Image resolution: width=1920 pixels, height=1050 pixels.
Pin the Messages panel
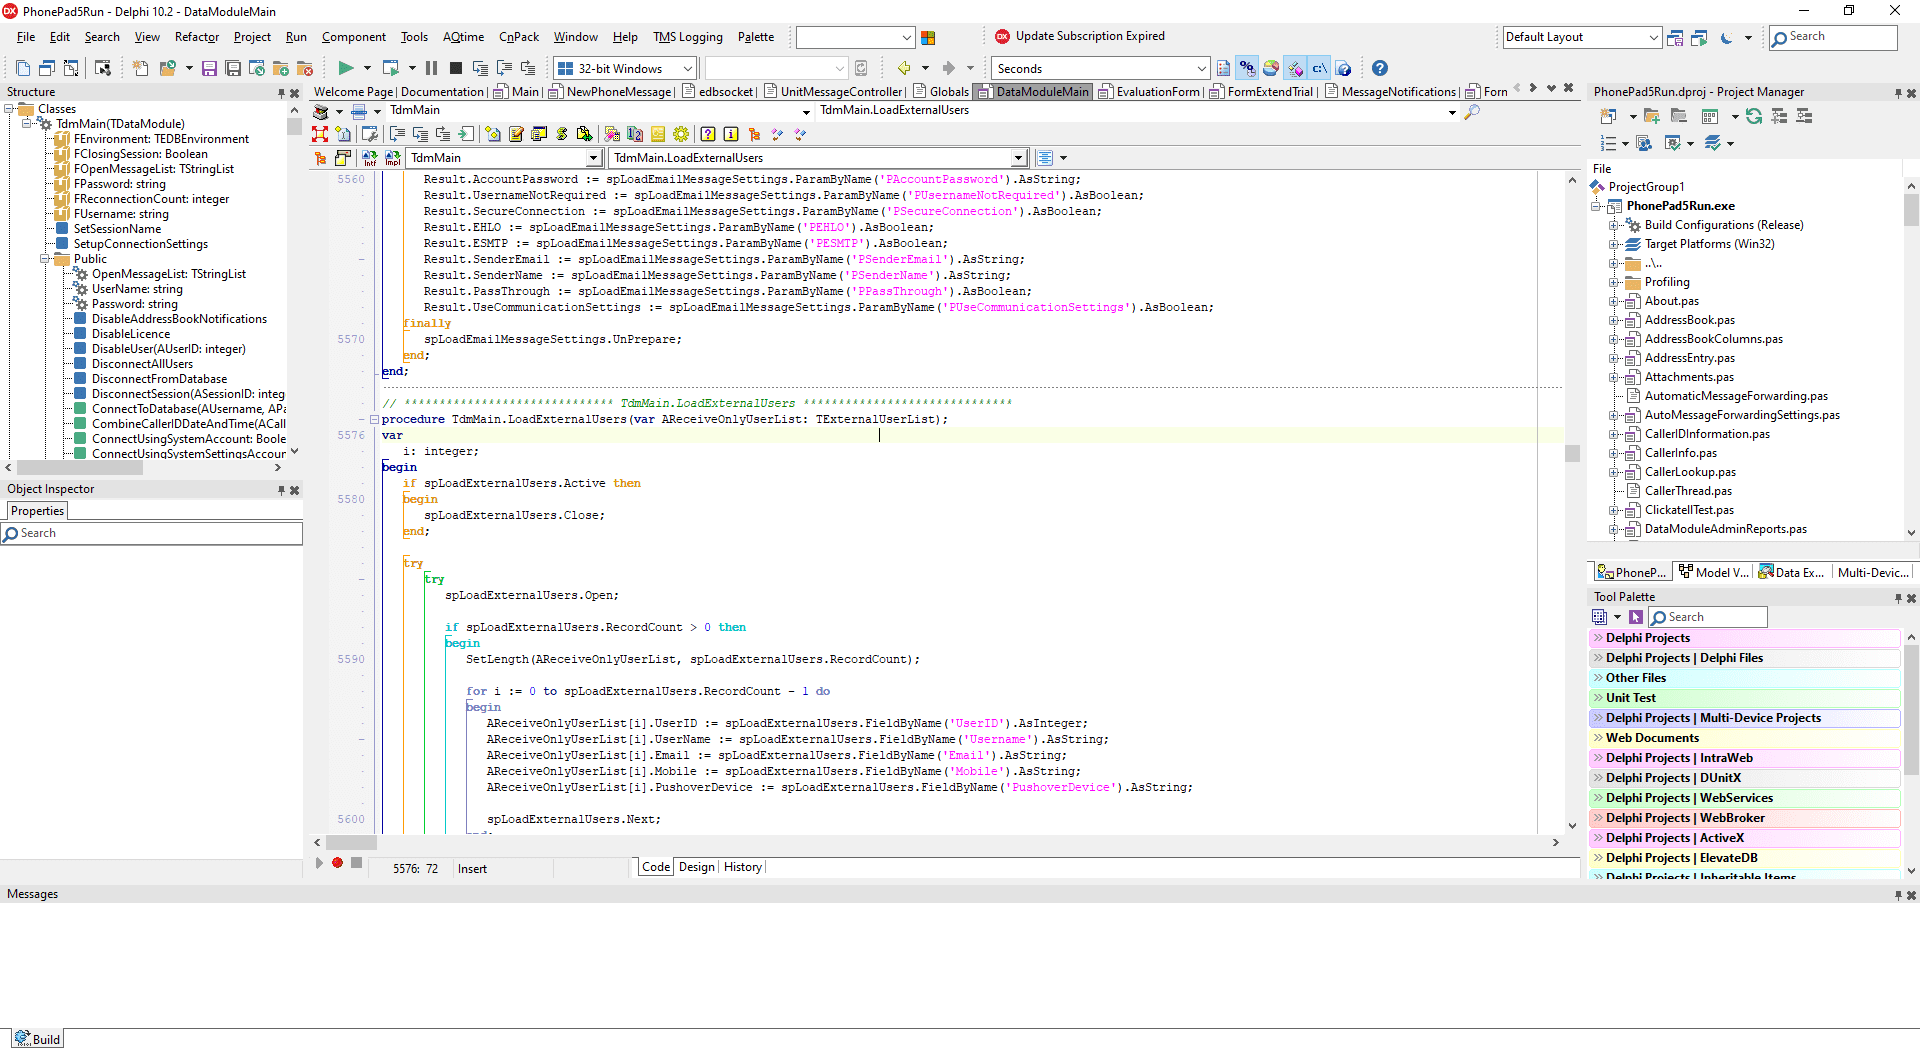coord(1898,895)
